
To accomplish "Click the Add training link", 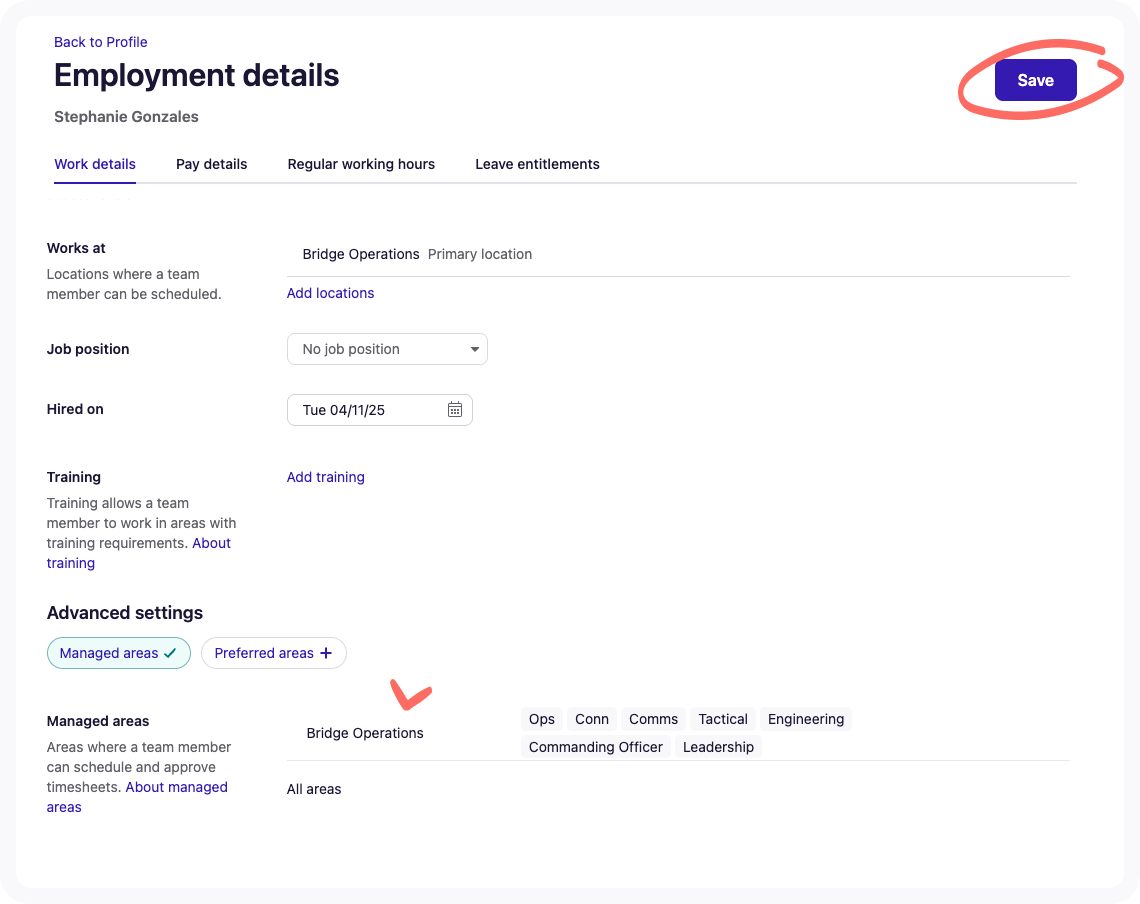I will tap(326, 477).
